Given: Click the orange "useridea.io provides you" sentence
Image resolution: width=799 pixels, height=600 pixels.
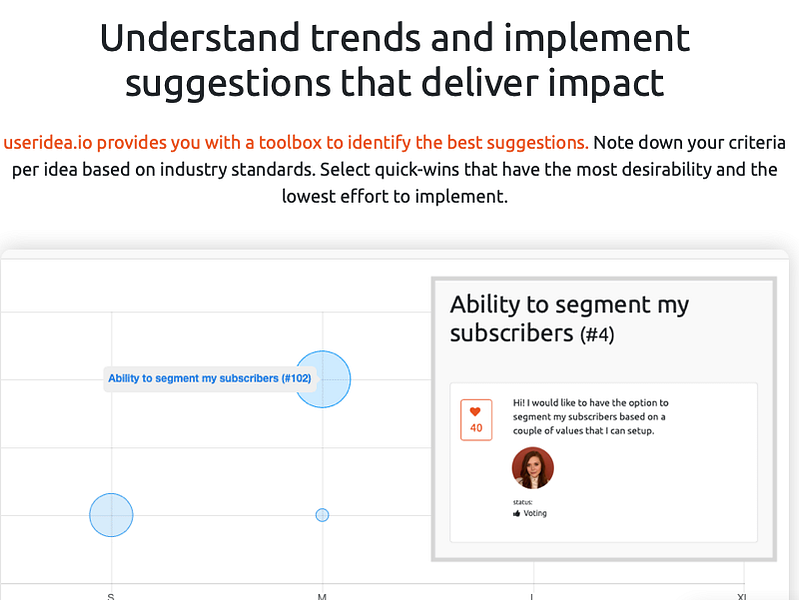Looking at the screenshot, I should coord(296,143).
